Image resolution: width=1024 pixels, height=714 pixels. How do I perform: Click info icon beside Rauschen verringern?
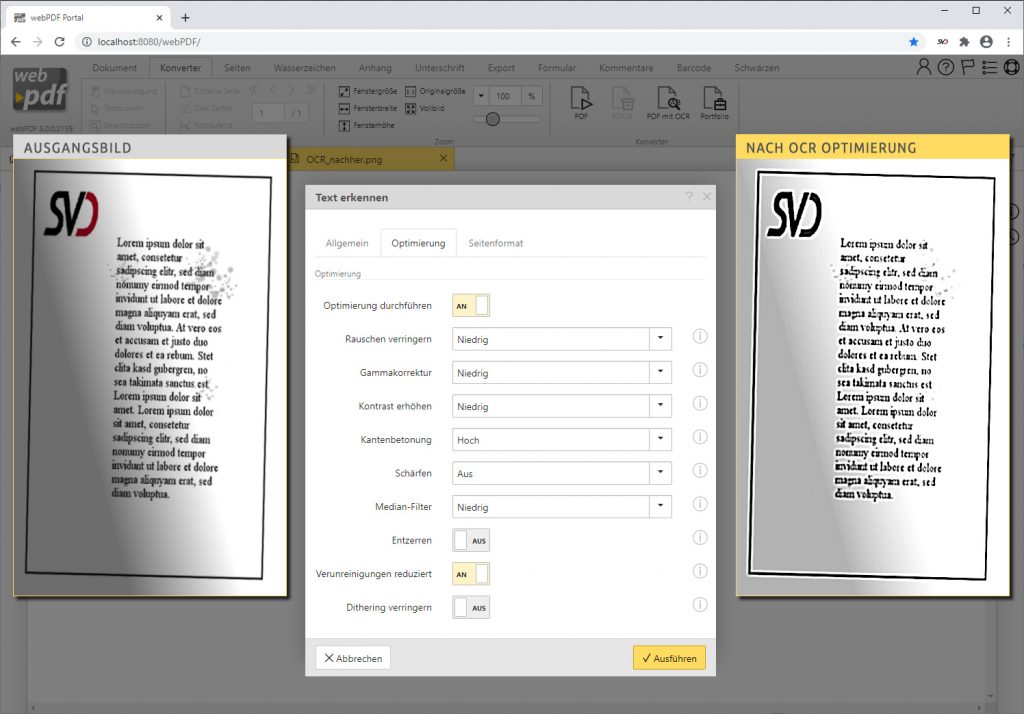pyautogui.click(x=700, y=338)
